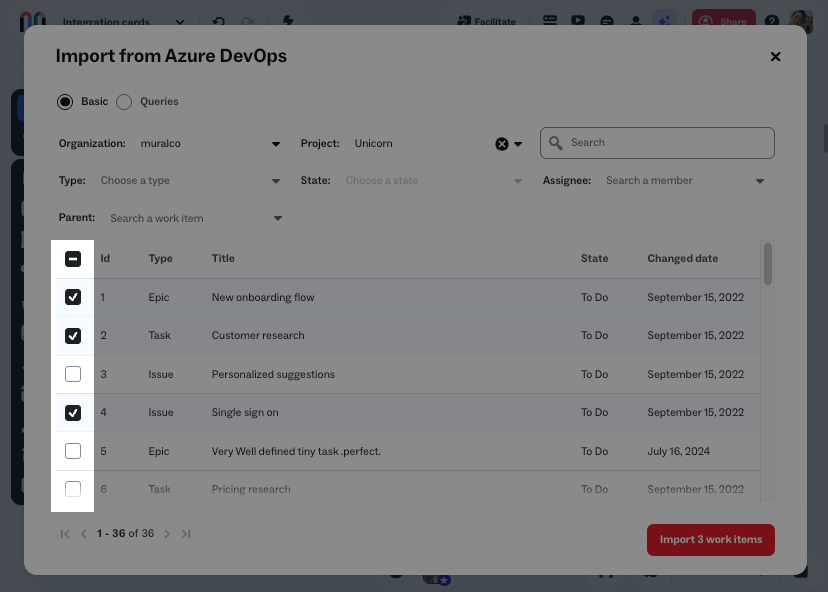Click the Title column header

click(x=223, y=258)
